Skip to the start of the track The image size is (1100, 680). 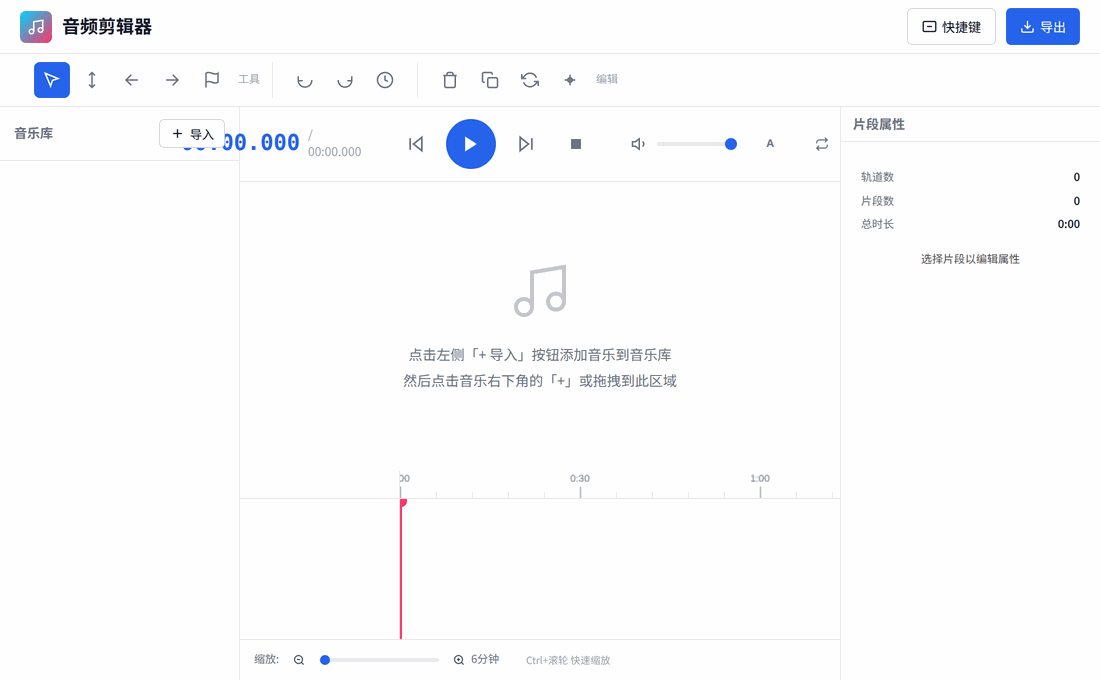(416, 144)
